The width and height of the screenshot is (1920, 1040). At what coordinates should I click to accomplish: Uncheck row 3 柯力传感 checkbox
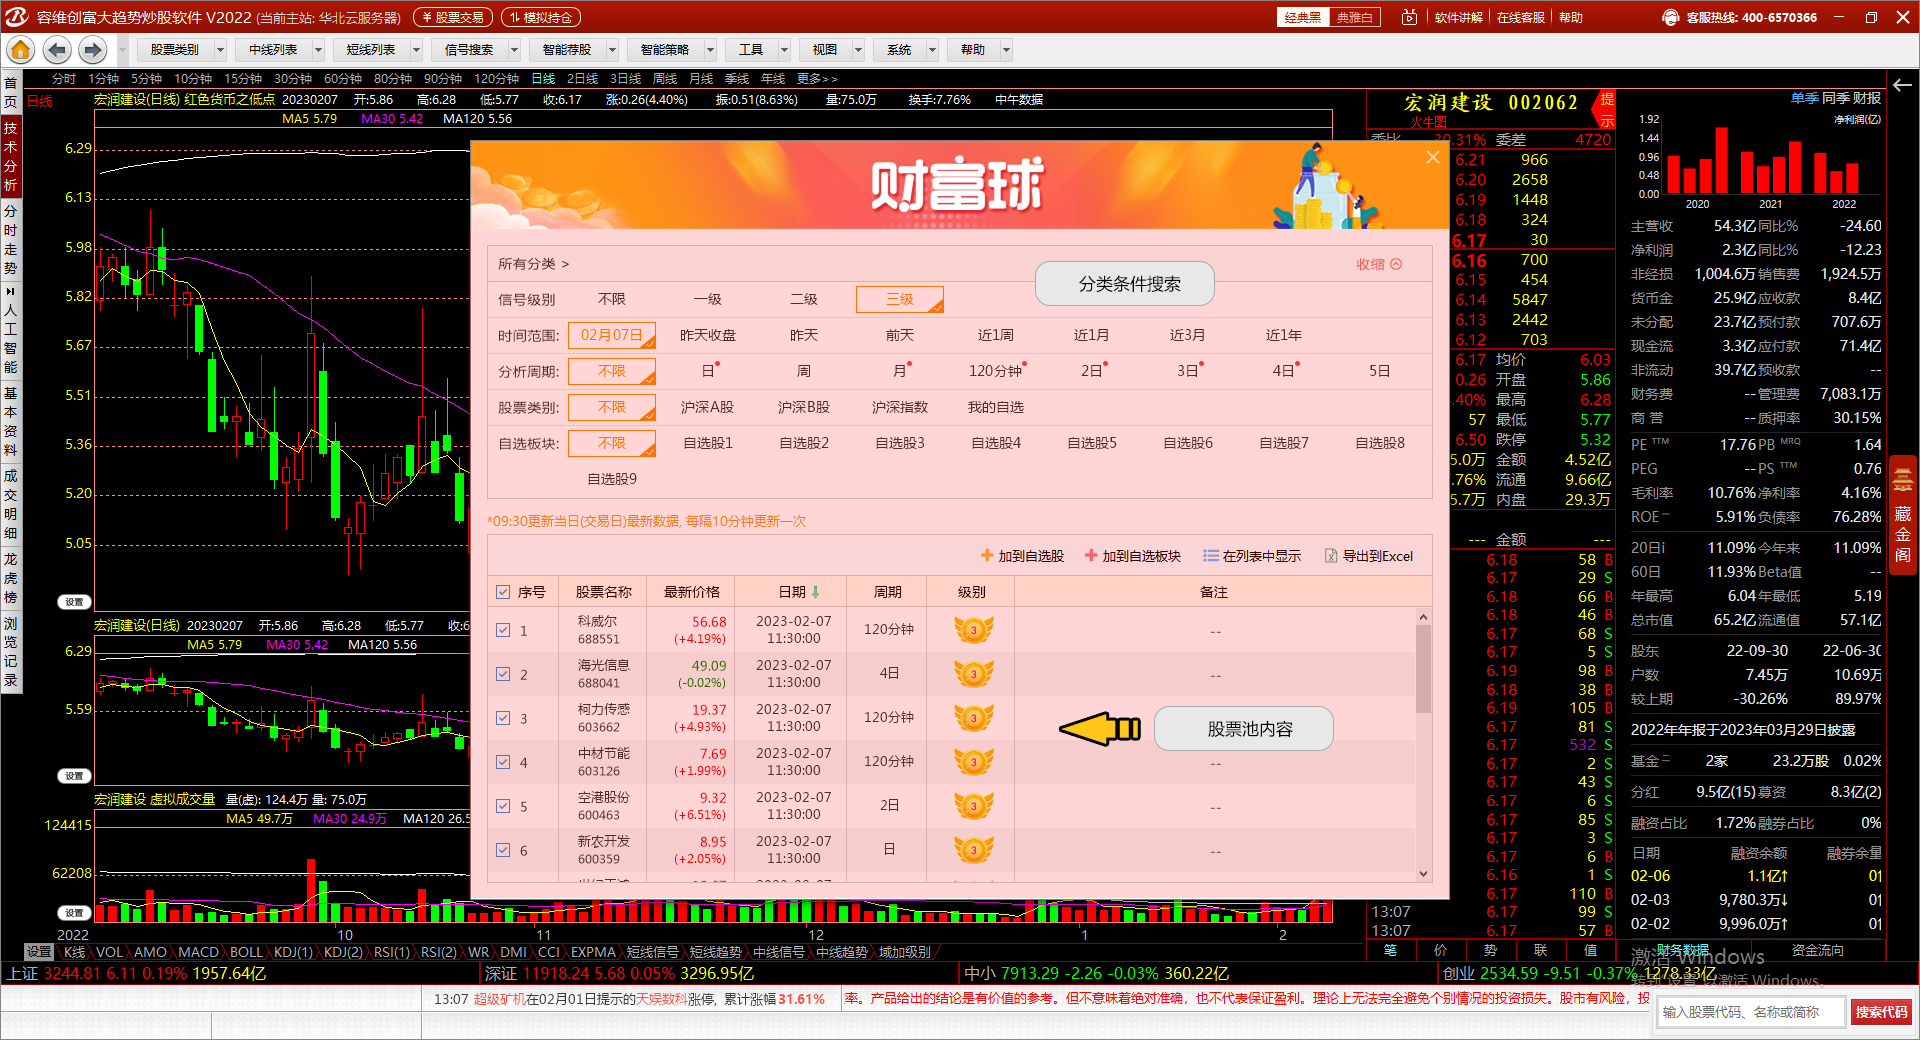(503, 718)
